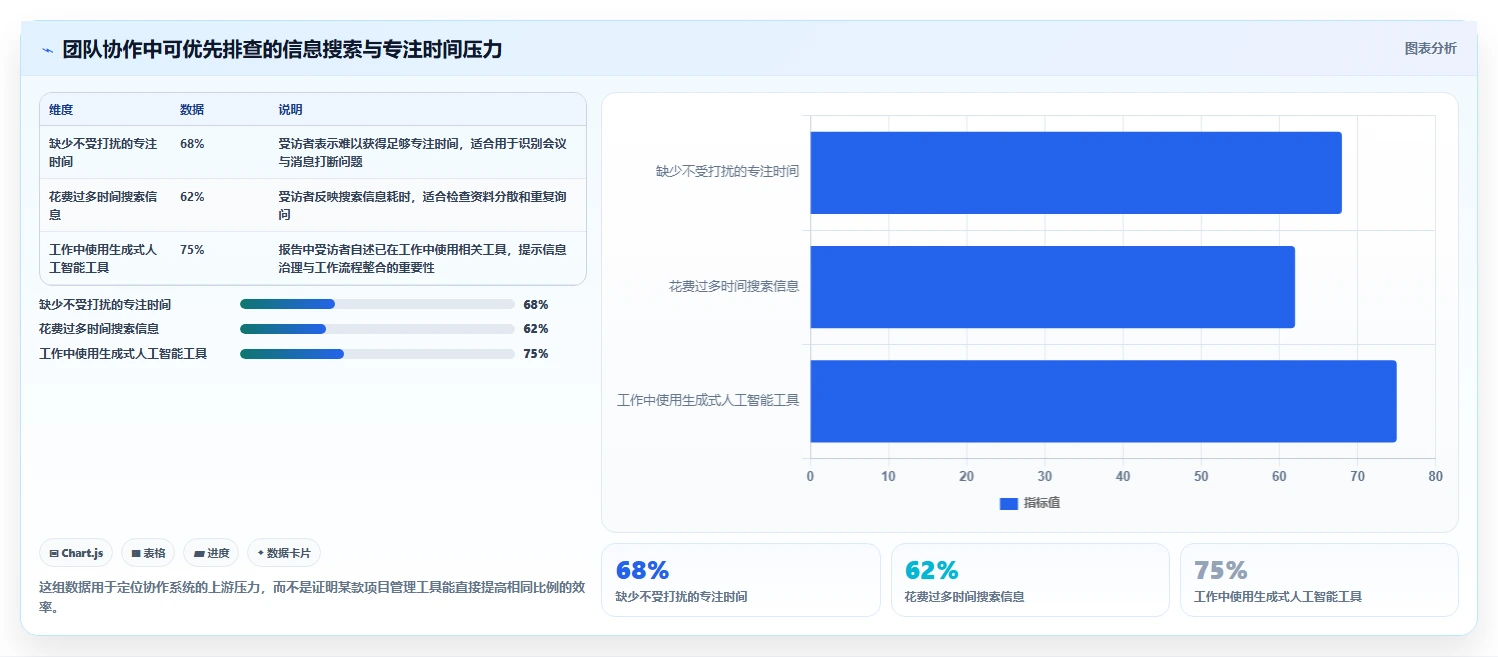This screenshot has width=1498, height=657.
Task: Click 62% beside the second progress bar
Action: pos(536,329)
